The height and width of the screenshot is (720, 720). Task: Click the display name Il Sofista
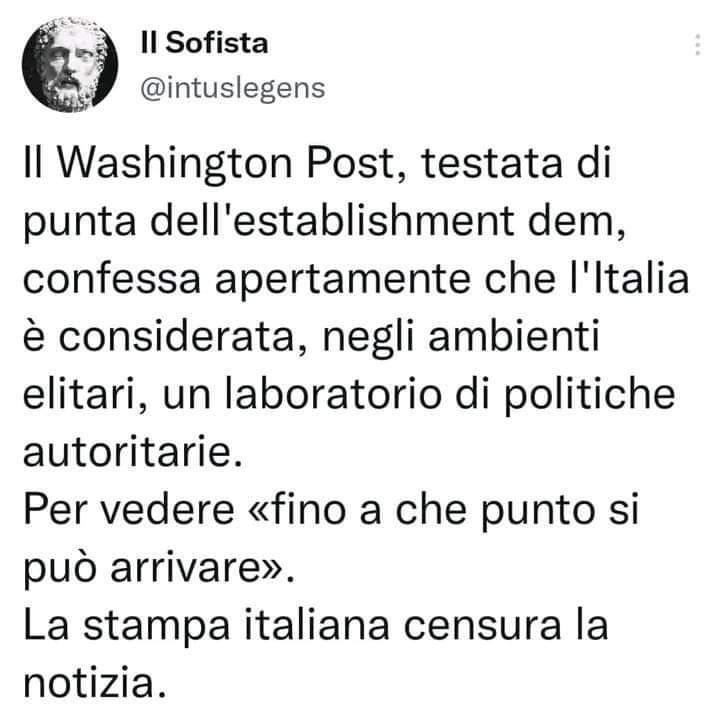204,43
